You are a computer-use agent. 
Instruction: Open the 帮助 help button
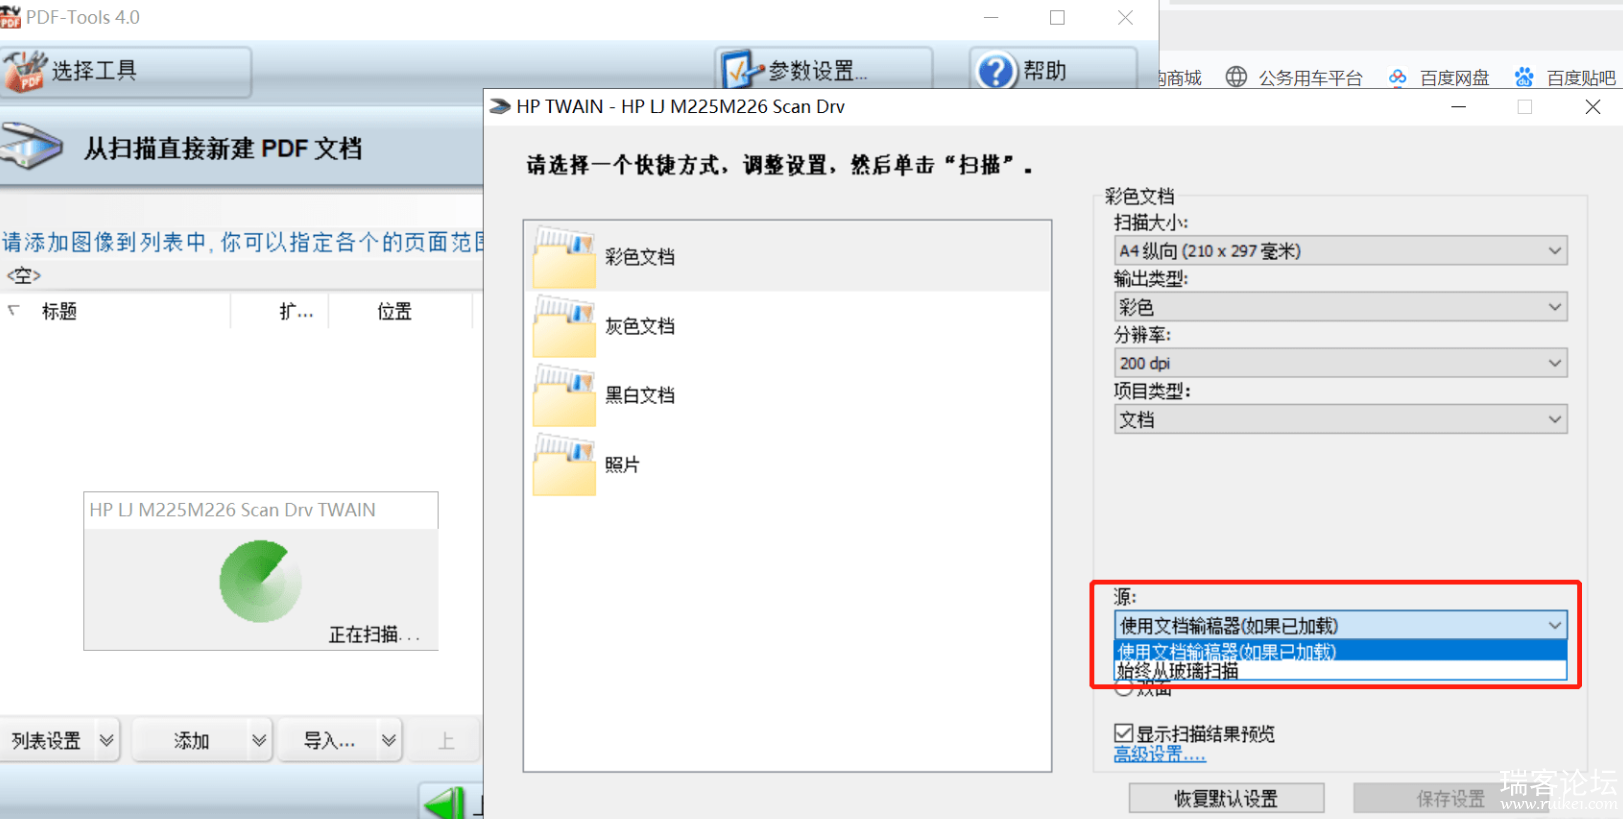(1052, 71)
